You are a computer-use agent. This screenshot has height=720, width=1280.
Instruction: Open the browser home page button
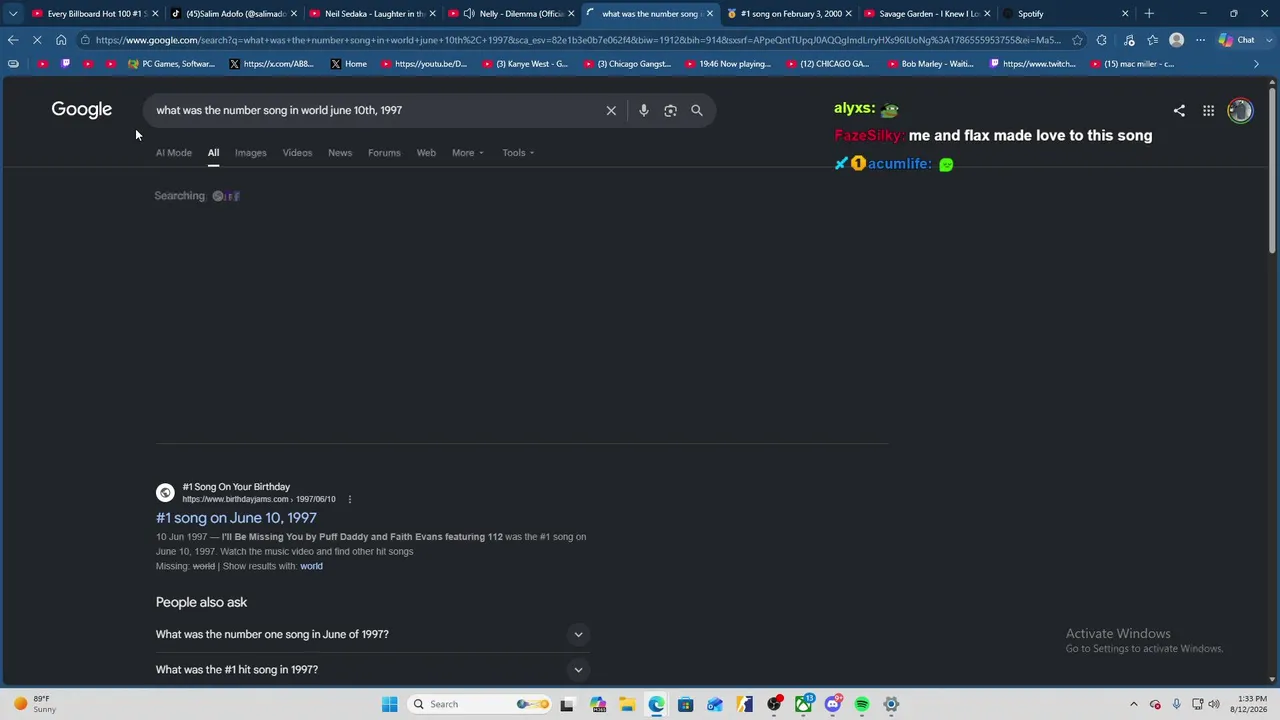pos(61,40)
